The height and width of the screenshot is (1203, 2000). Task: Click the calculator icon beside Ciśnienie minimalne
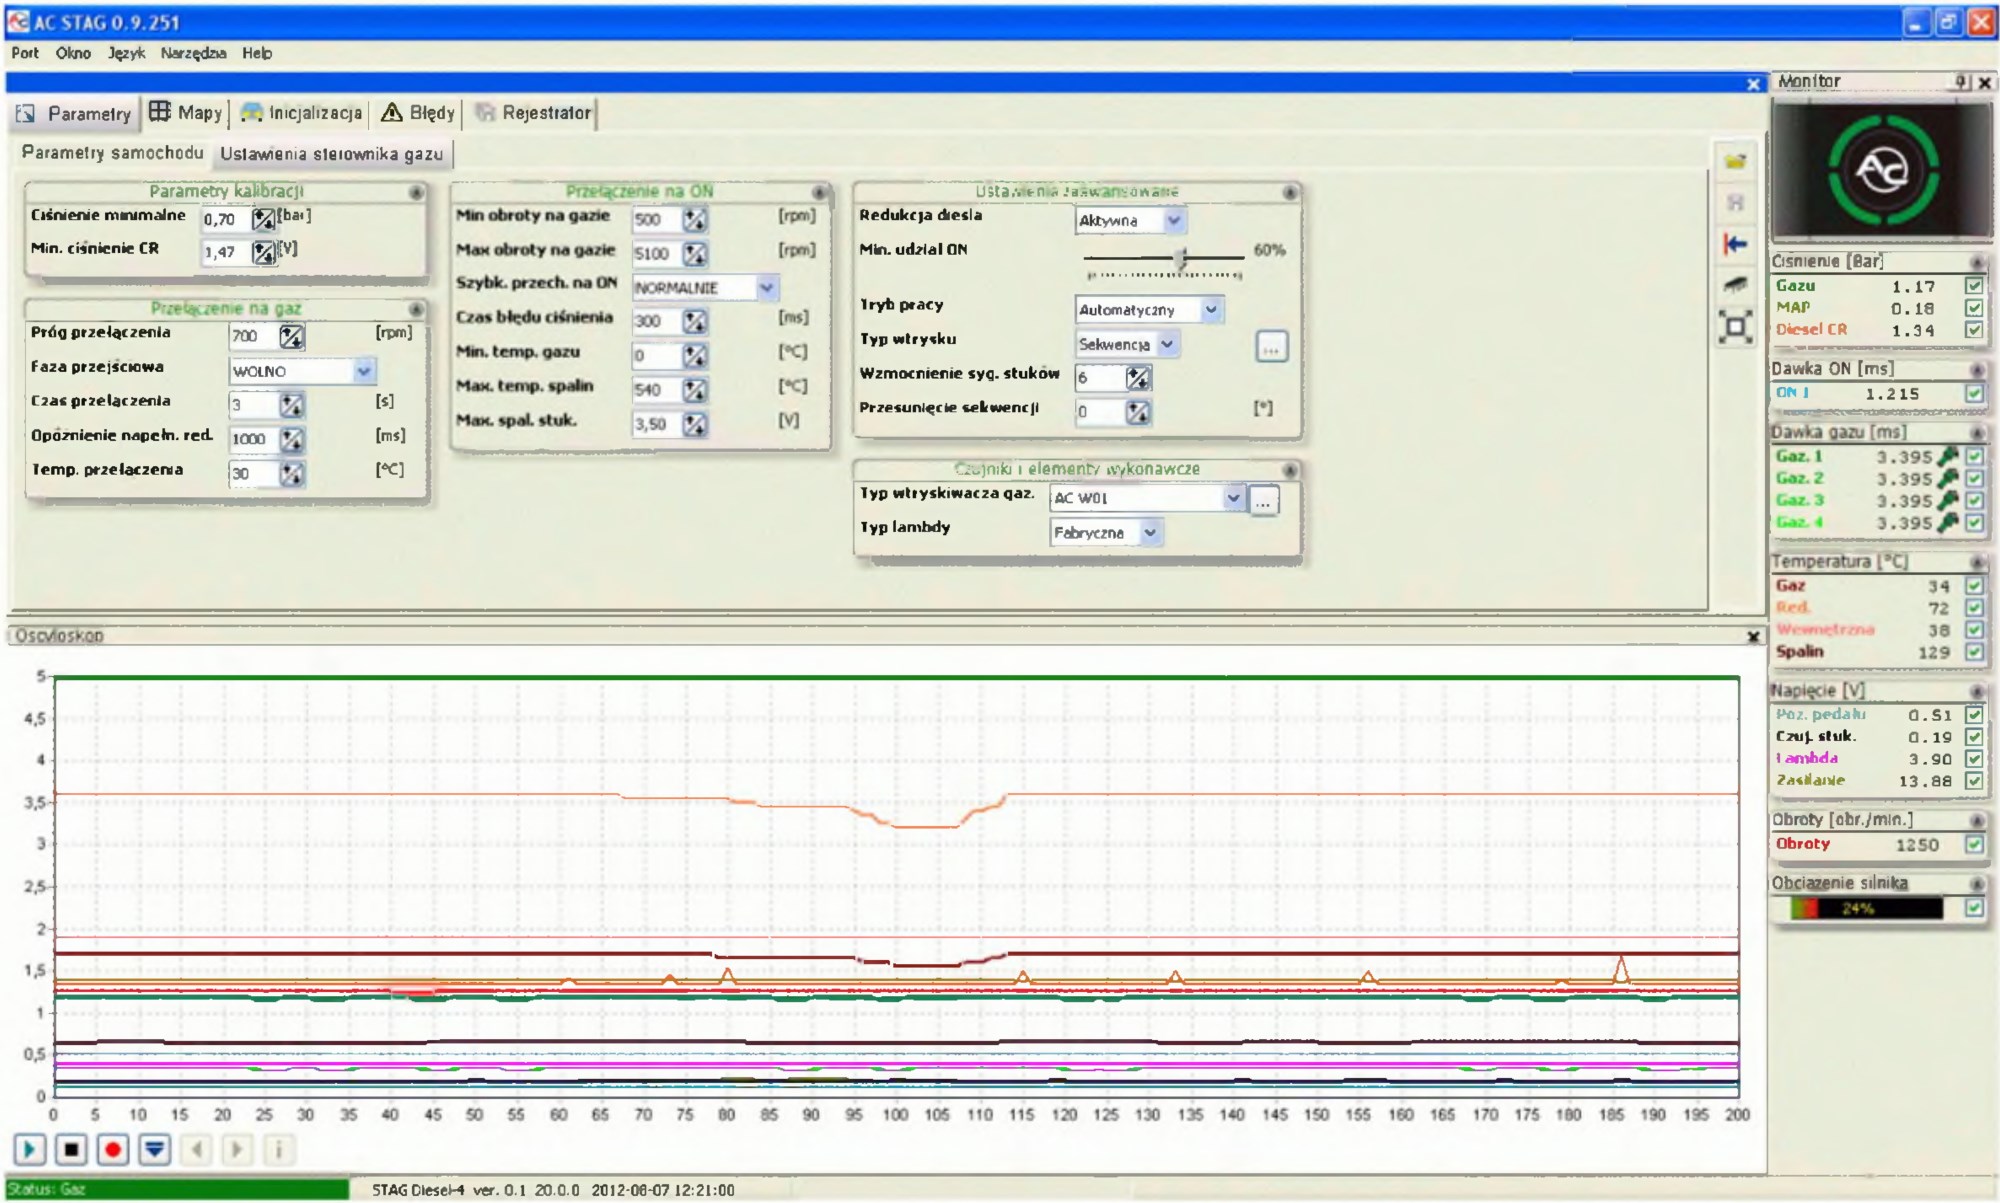[x=263, y=219]
